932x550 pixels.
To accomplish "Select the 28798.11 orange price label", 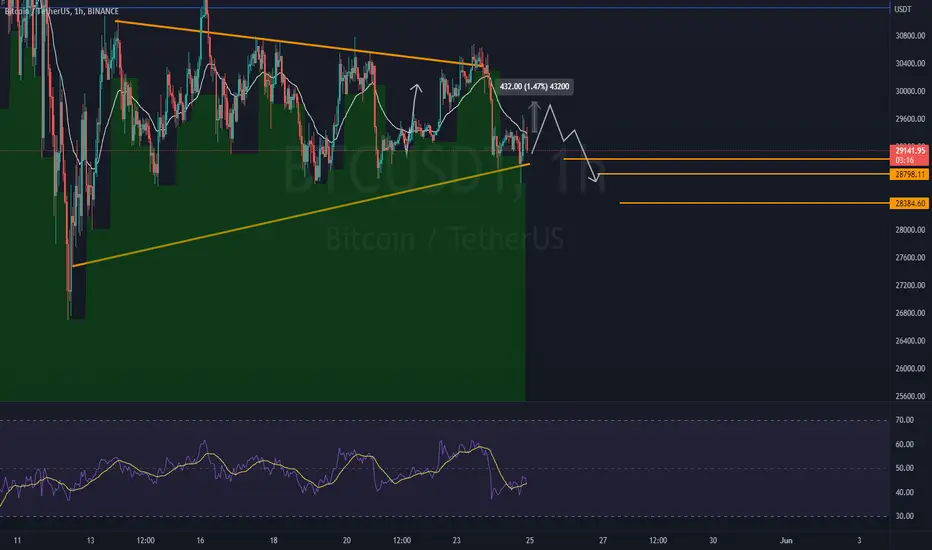I will coord(909,174).
